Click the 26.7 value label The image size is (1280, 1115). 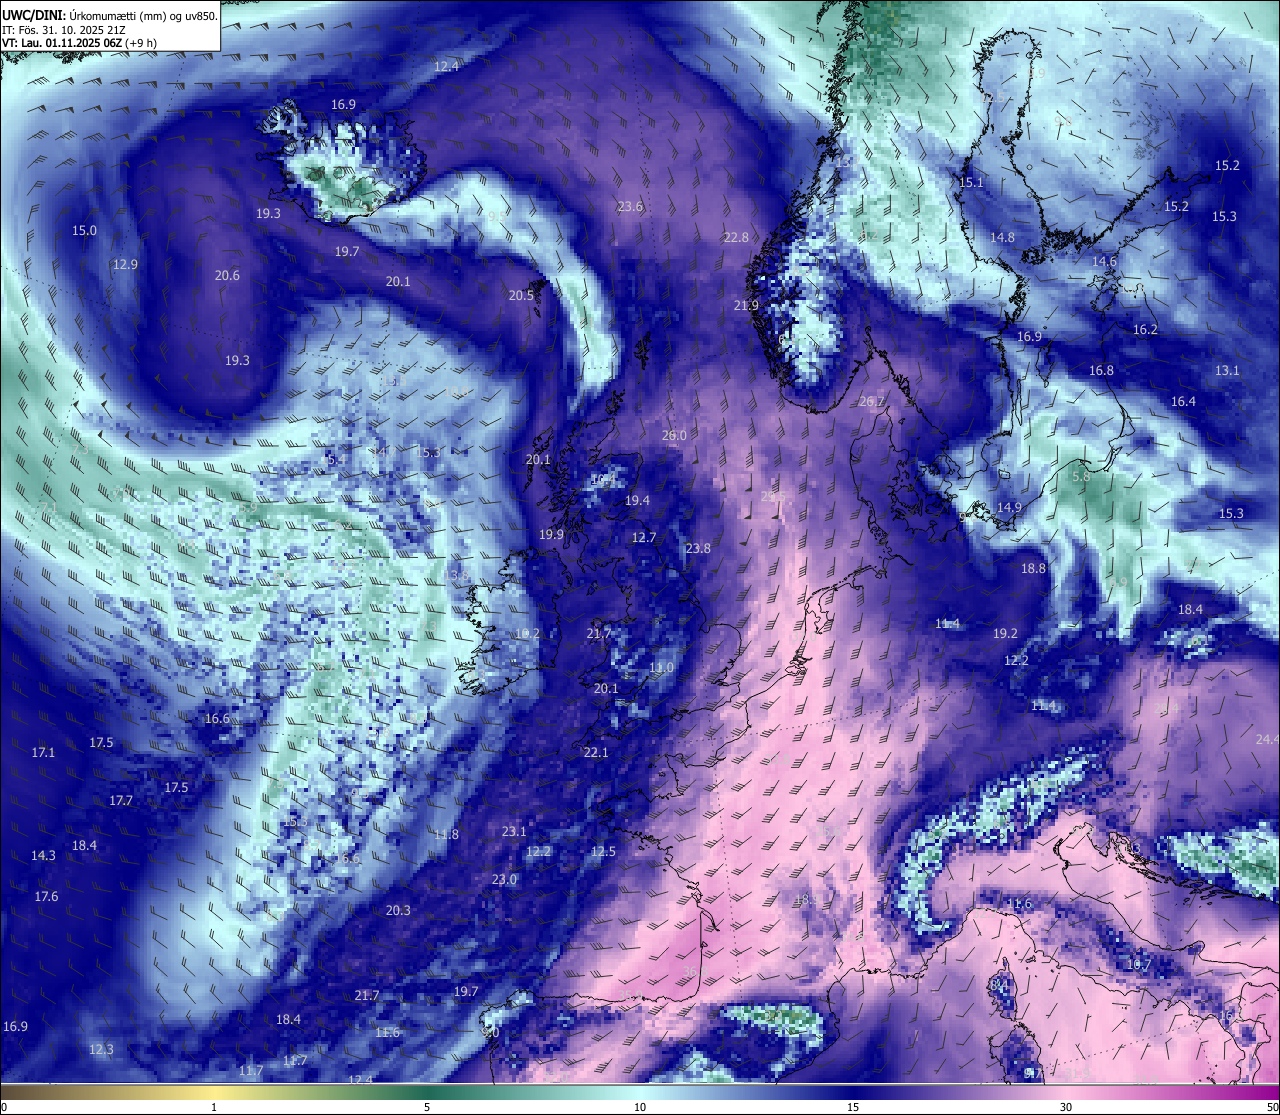point(872,402)
